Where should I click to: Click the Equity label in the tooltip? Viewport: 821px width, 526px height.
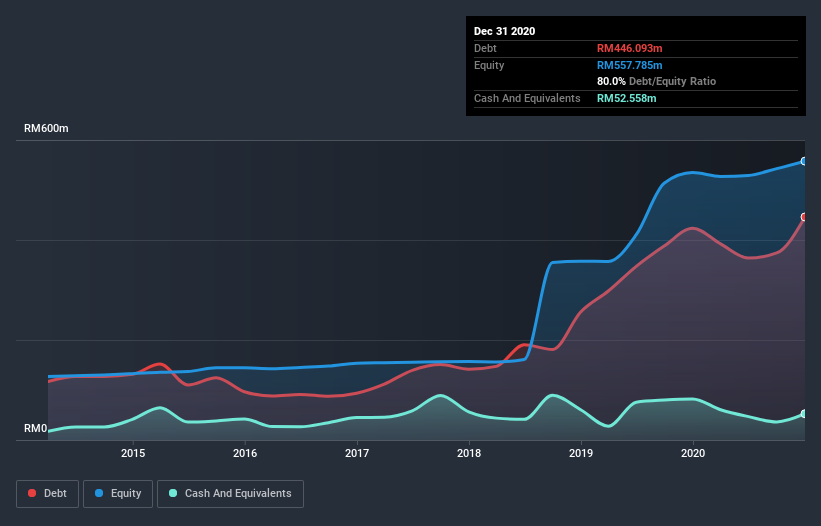[x=489, y=65]
